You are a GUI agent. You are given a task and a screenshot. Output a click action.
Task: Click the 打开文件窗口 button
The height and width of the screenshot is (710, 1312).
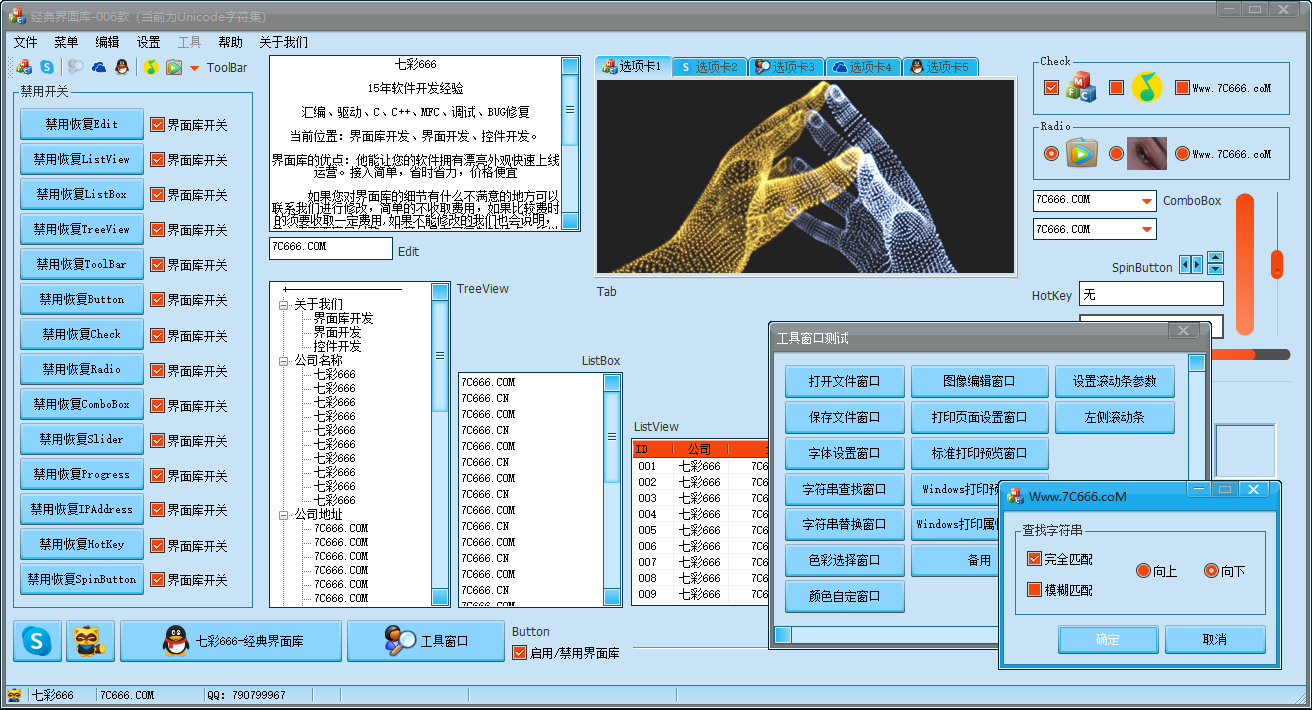[x=844, y=381]
